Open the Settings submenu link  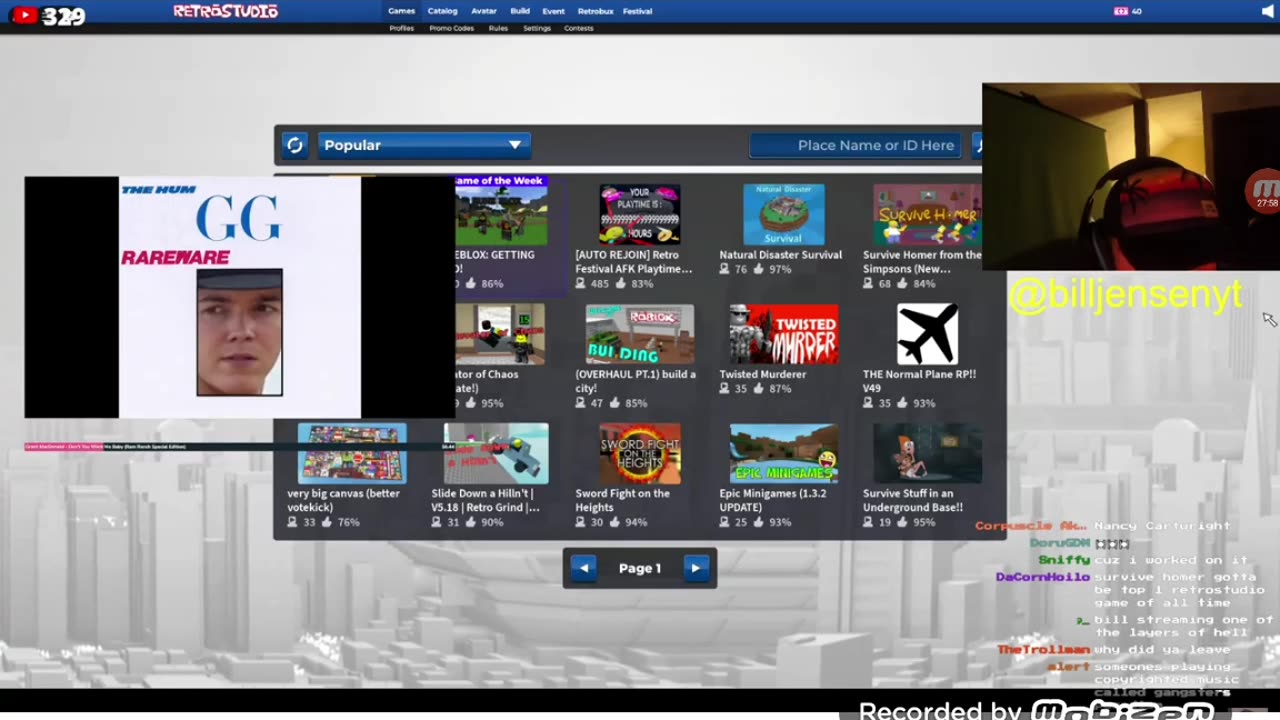536,28
